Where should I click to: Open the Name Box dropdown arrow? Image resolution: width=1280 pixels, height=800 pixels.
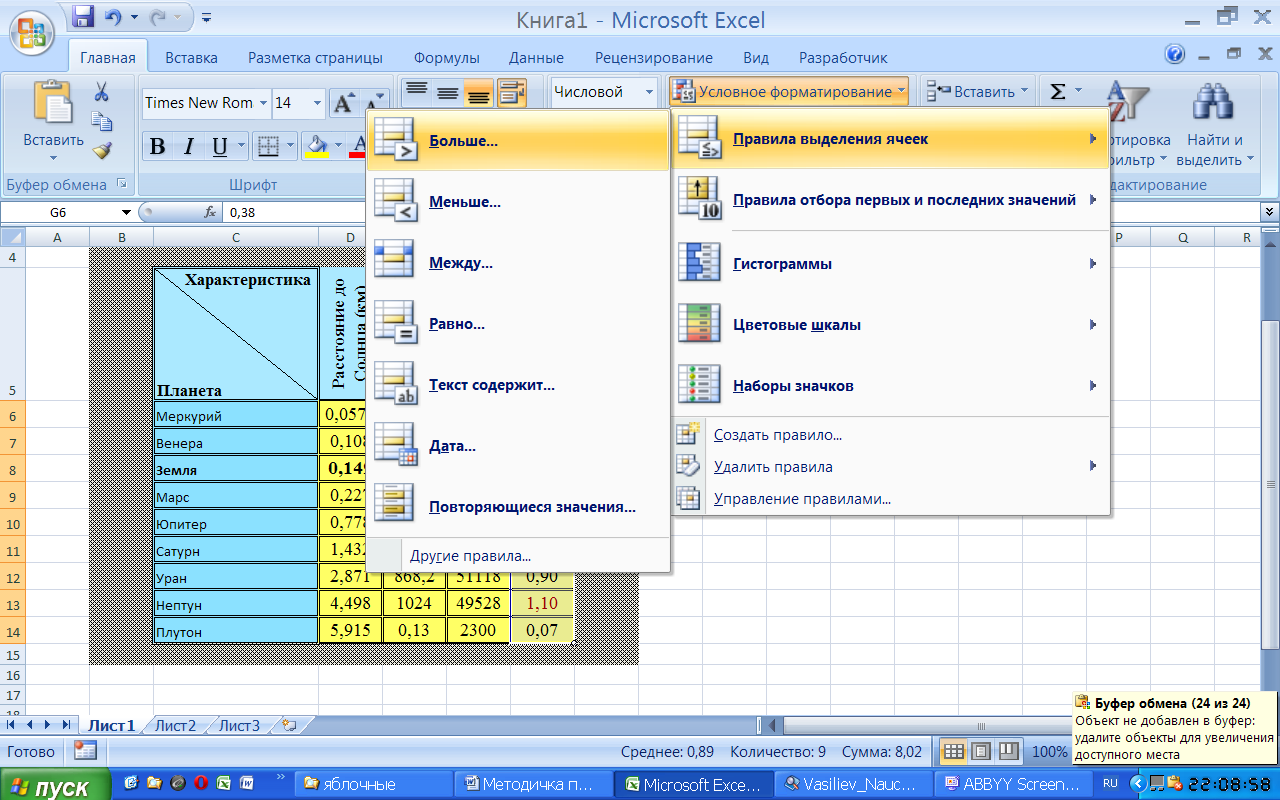click(x=127, y=212)
